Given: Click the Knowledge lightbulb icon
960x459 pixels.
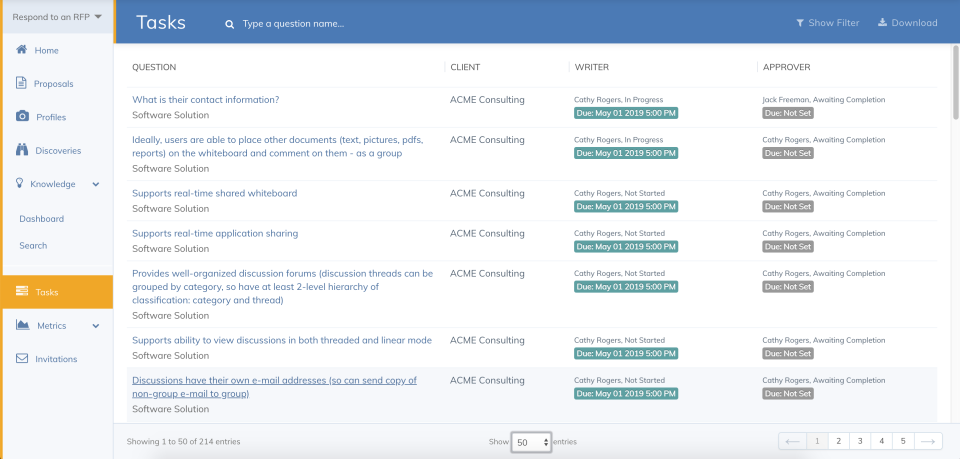Looking at the screenshot, I should click(x=20, y=184).
